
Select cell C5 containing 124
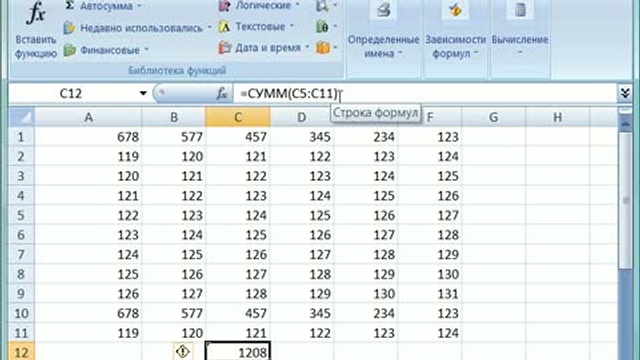(238, 215)
